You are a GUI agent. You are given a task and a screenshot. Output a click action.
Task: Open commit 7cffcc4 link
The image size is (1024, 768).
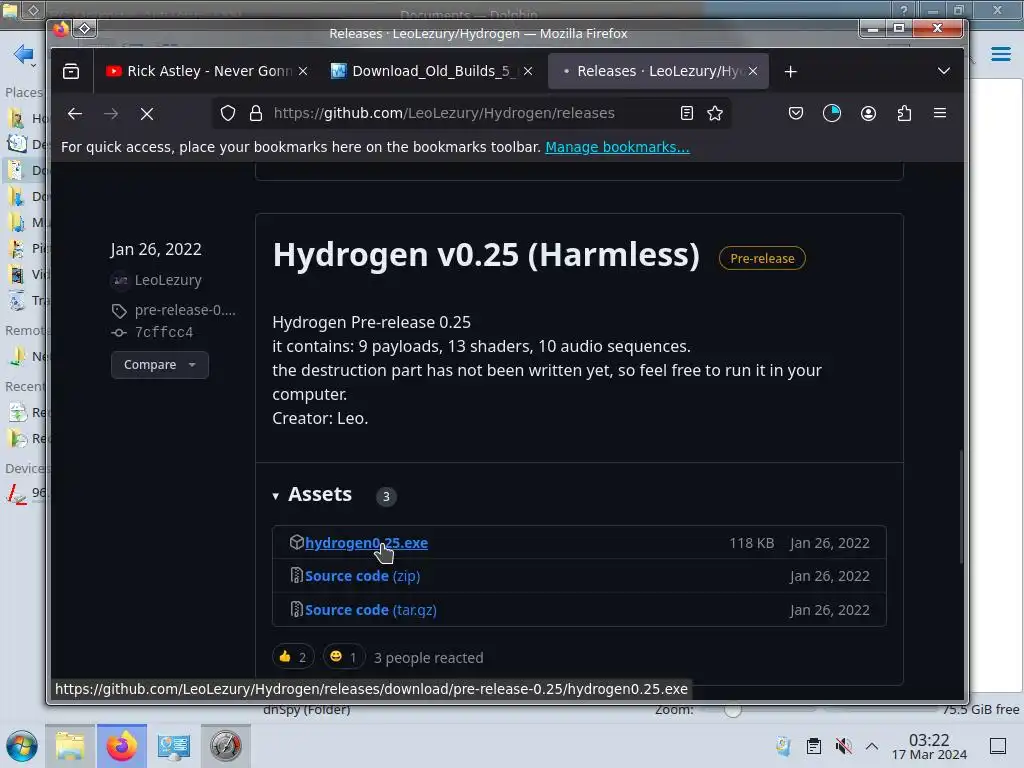coord(164,332)
